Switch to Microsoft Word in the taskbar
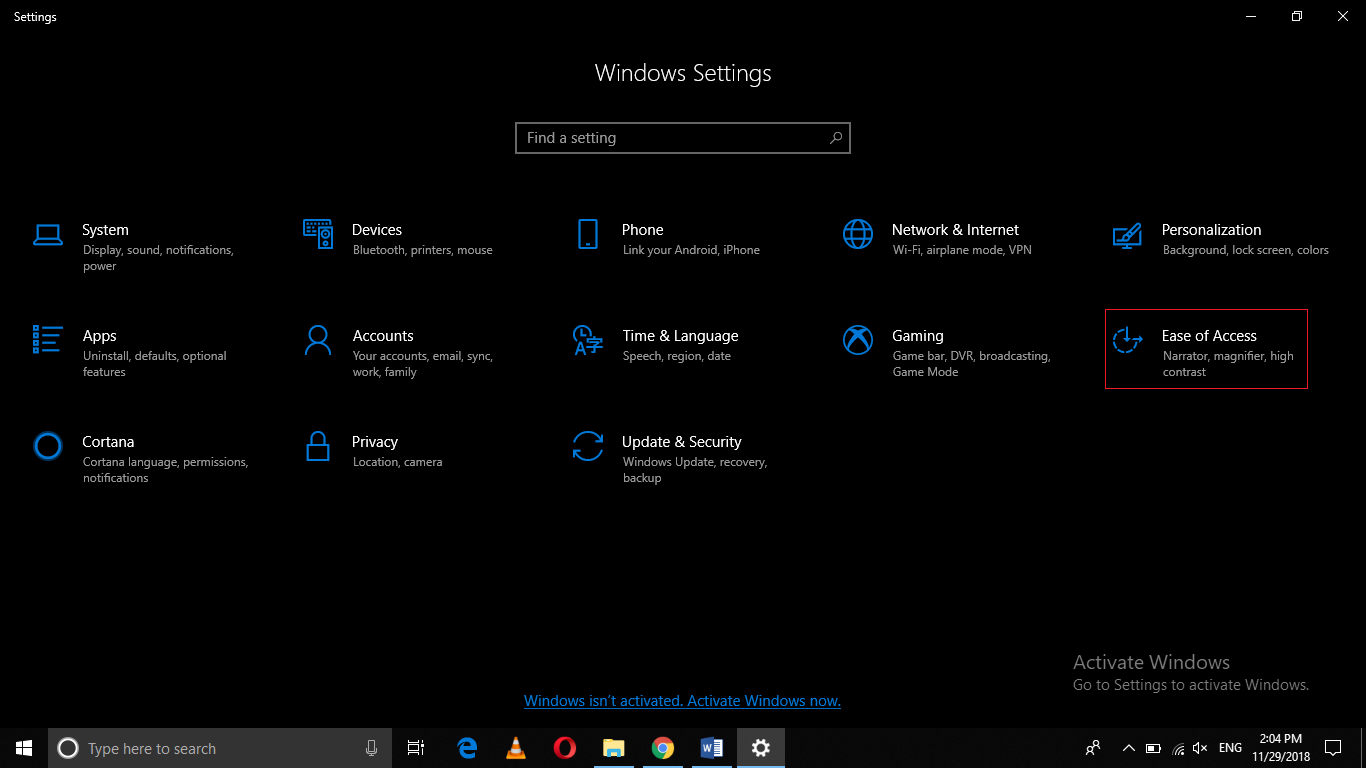Image resolution: width=1366 pixels, height=768 pixels. click(711, 748)
